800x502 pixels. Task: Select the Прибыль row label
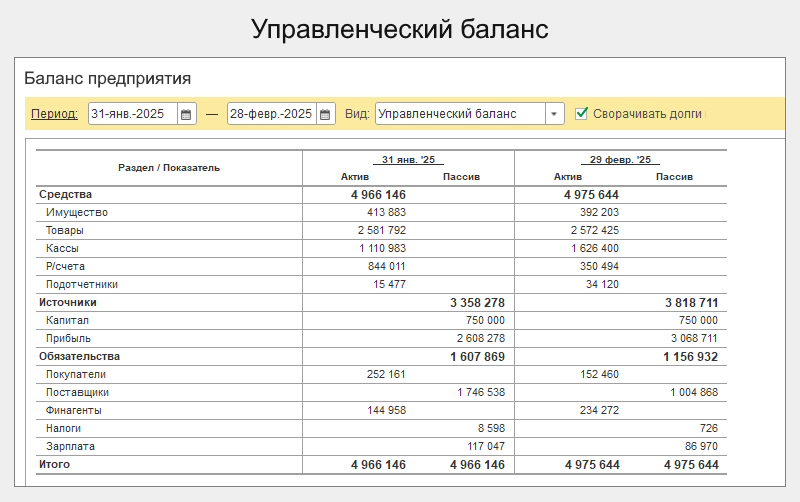coord(69,338)
